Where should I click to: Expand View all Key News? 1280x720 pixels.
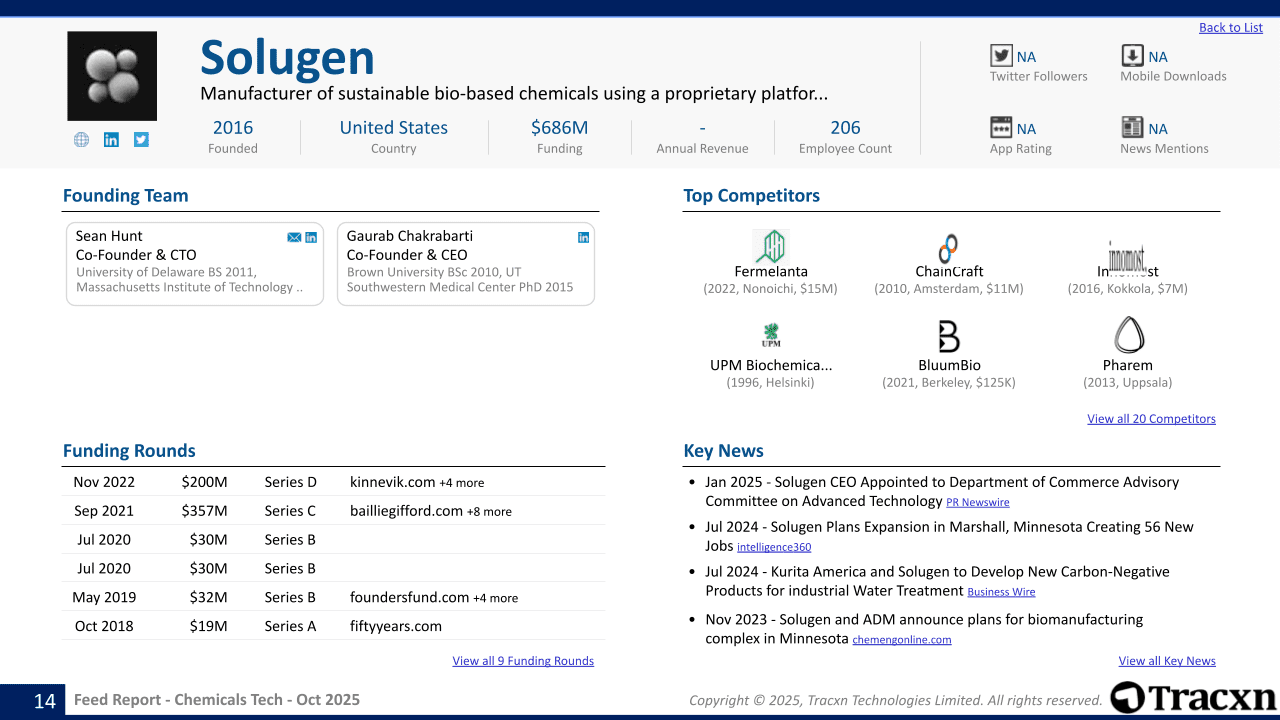pyautogui.click(x=1166, y=661)
